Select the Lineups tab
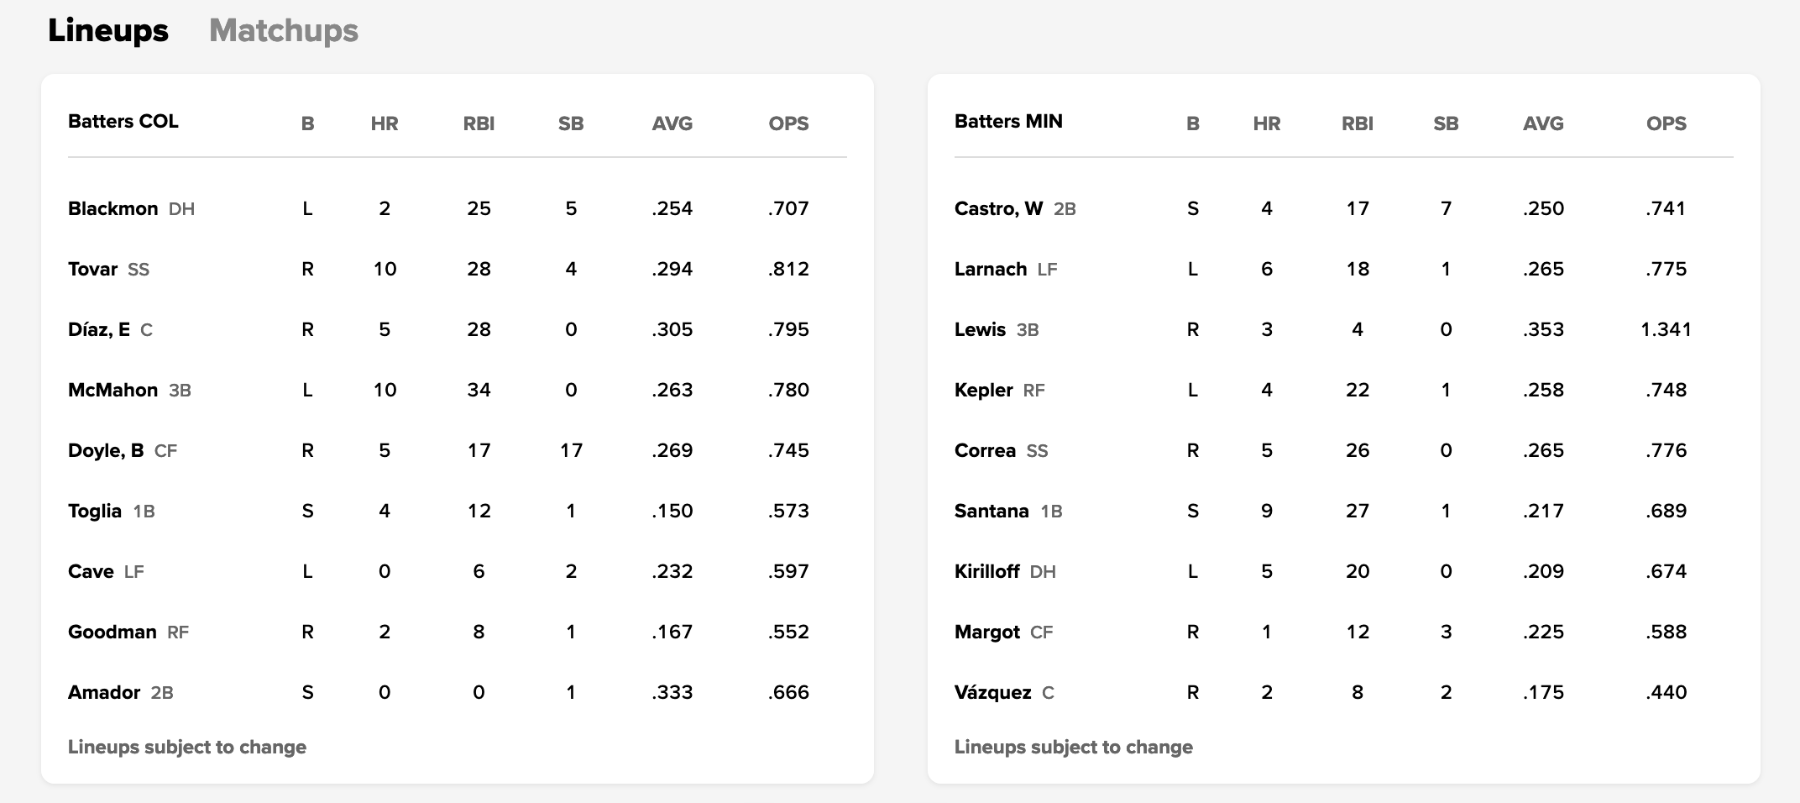This screenshot has width=1800, height=803. point(108,31)
